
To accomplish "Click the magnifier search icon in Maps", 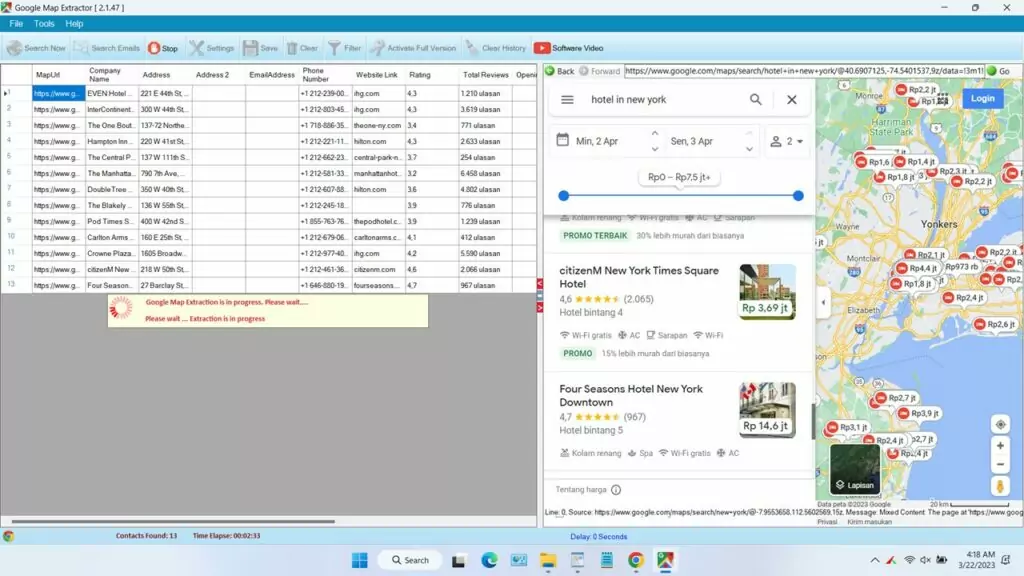I will [756, 100].
